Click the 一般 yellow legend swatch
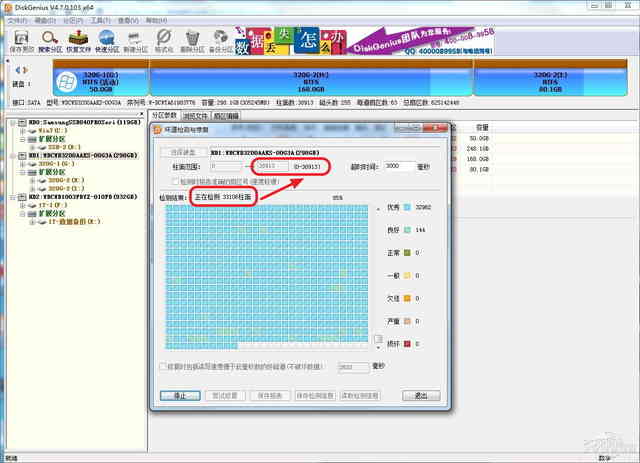 407,276
